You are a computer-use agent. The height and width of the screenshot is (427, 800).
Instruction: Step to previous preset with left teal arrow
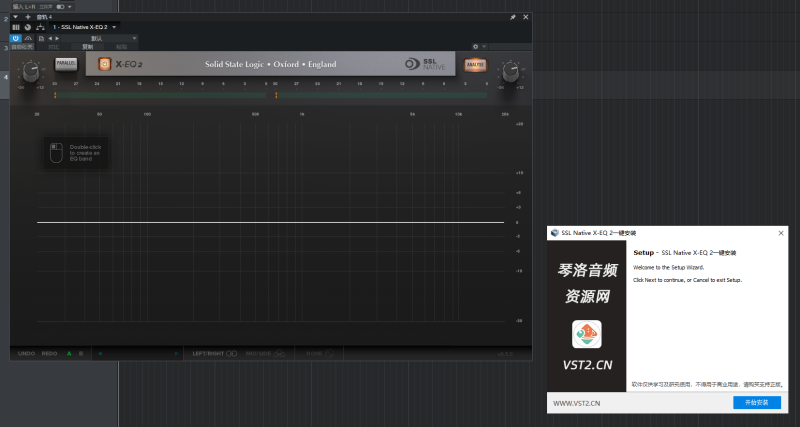click(100, 354)
